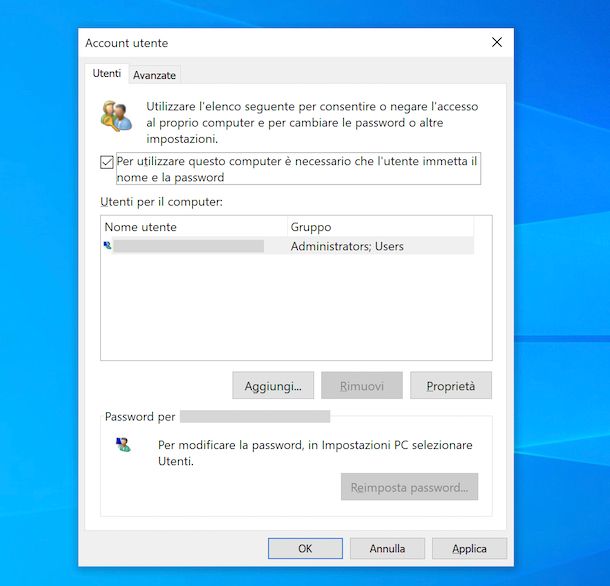The height and width of the screenshot is (586, 610).
Task: Click the two-users key icon at top
Action: 116,116
